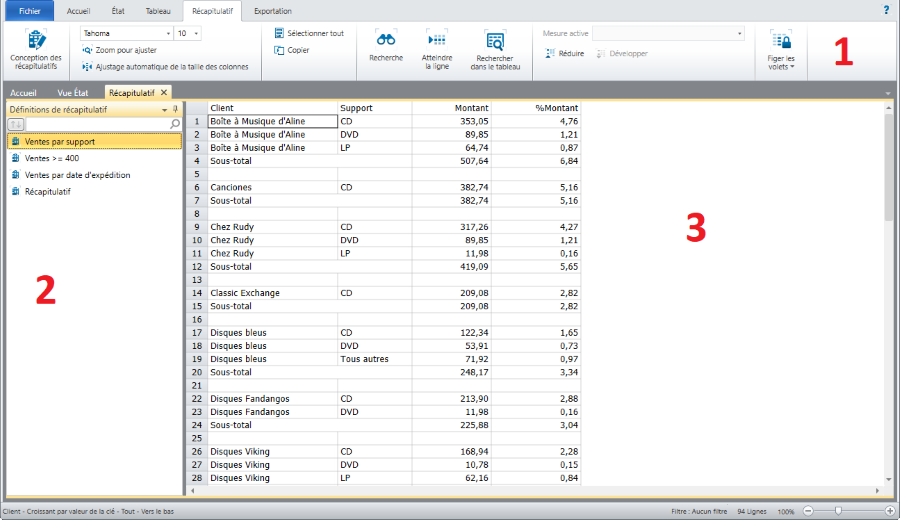The height and width of the screenshot is (520, 900).
Task: Pin the Définitions de récapitulatif panel
Action: pyautogui.click(x=176, y=109)
